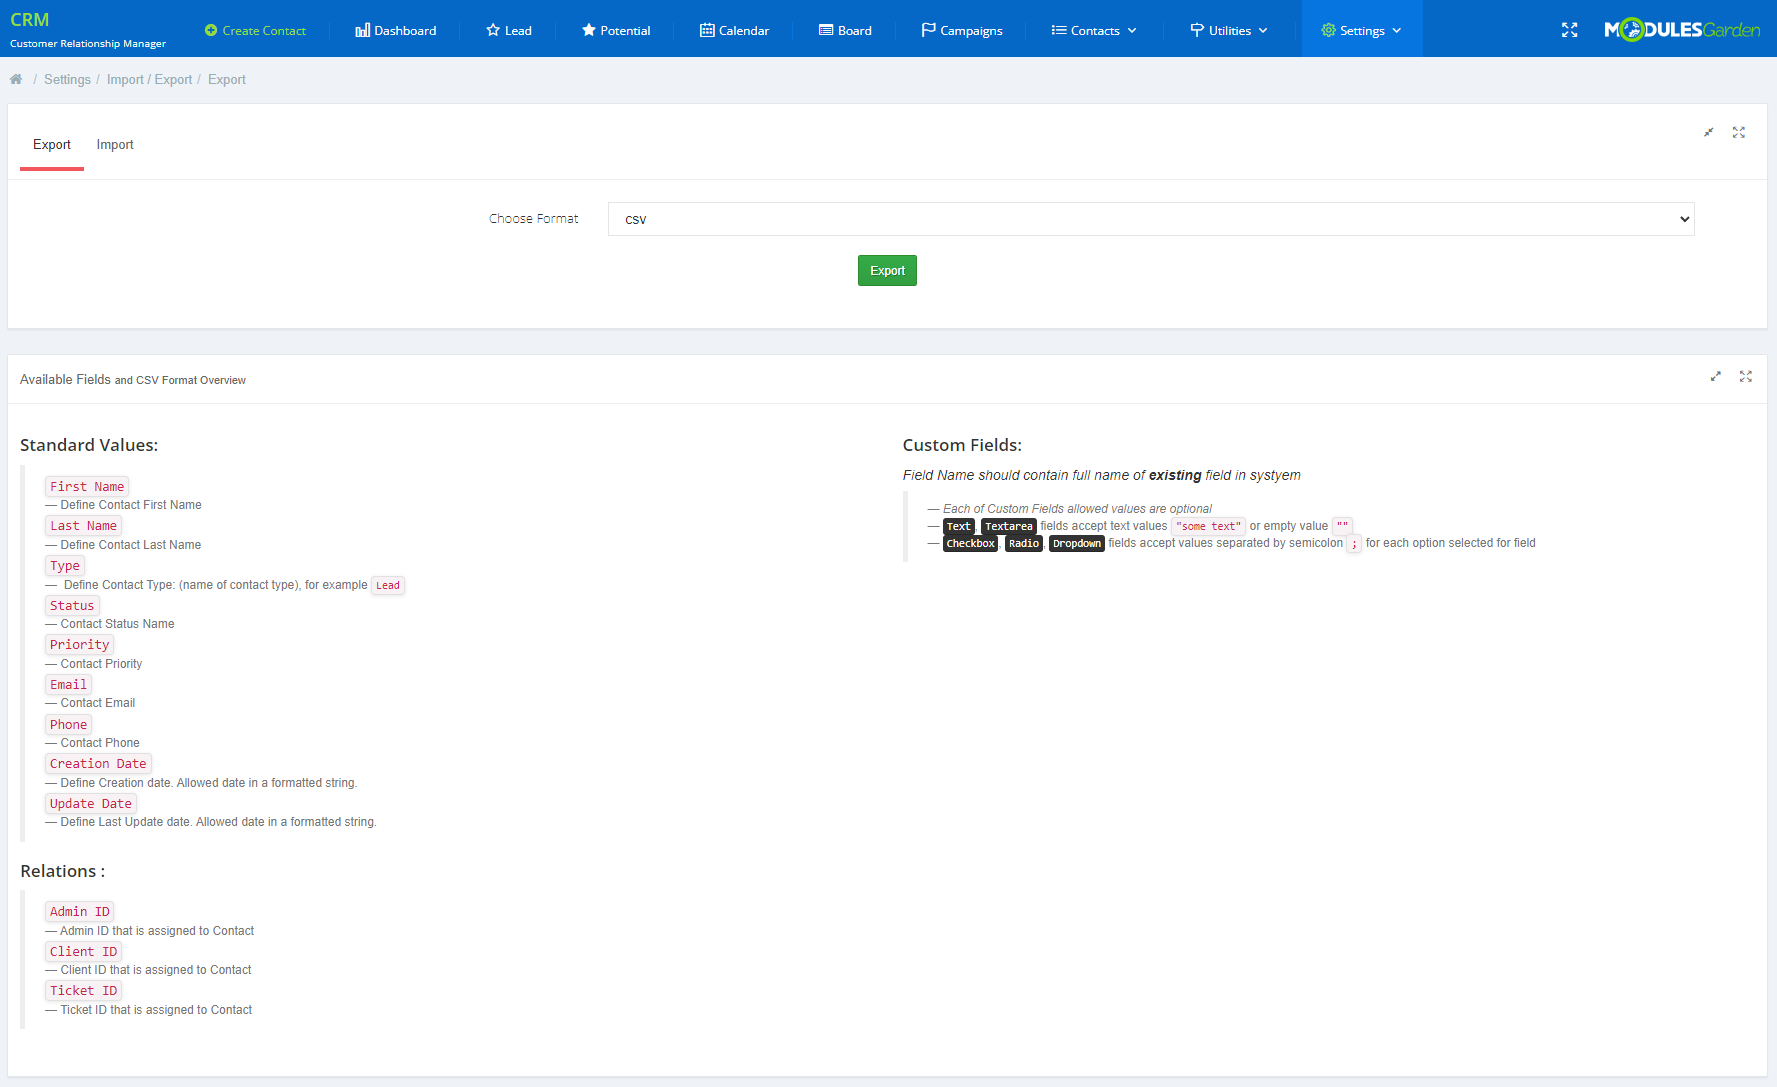Click the home icon in the breadcrumb
The width and height of the screenshot is (1777, 1087).
pyautogui.click(x=15, y=79)
